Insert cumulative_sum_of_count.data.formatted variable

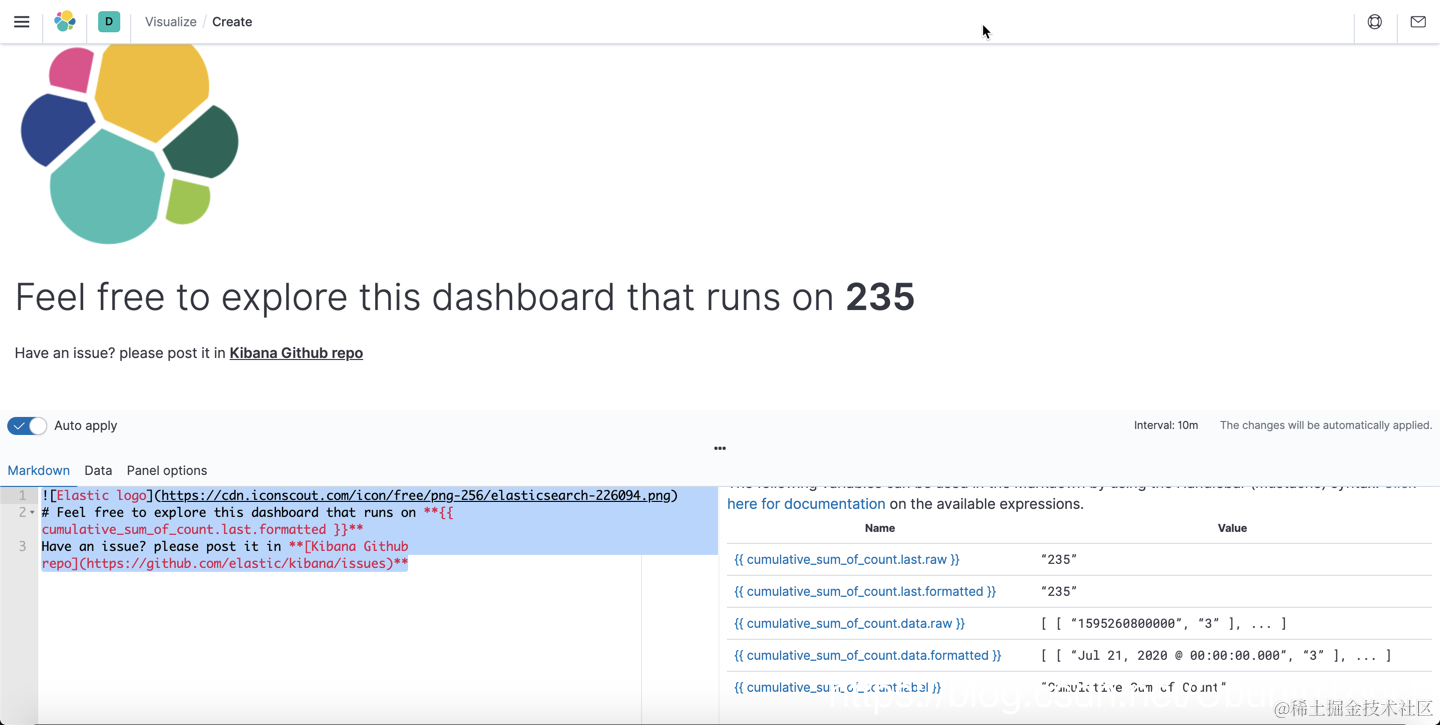[x=868, y=655]
